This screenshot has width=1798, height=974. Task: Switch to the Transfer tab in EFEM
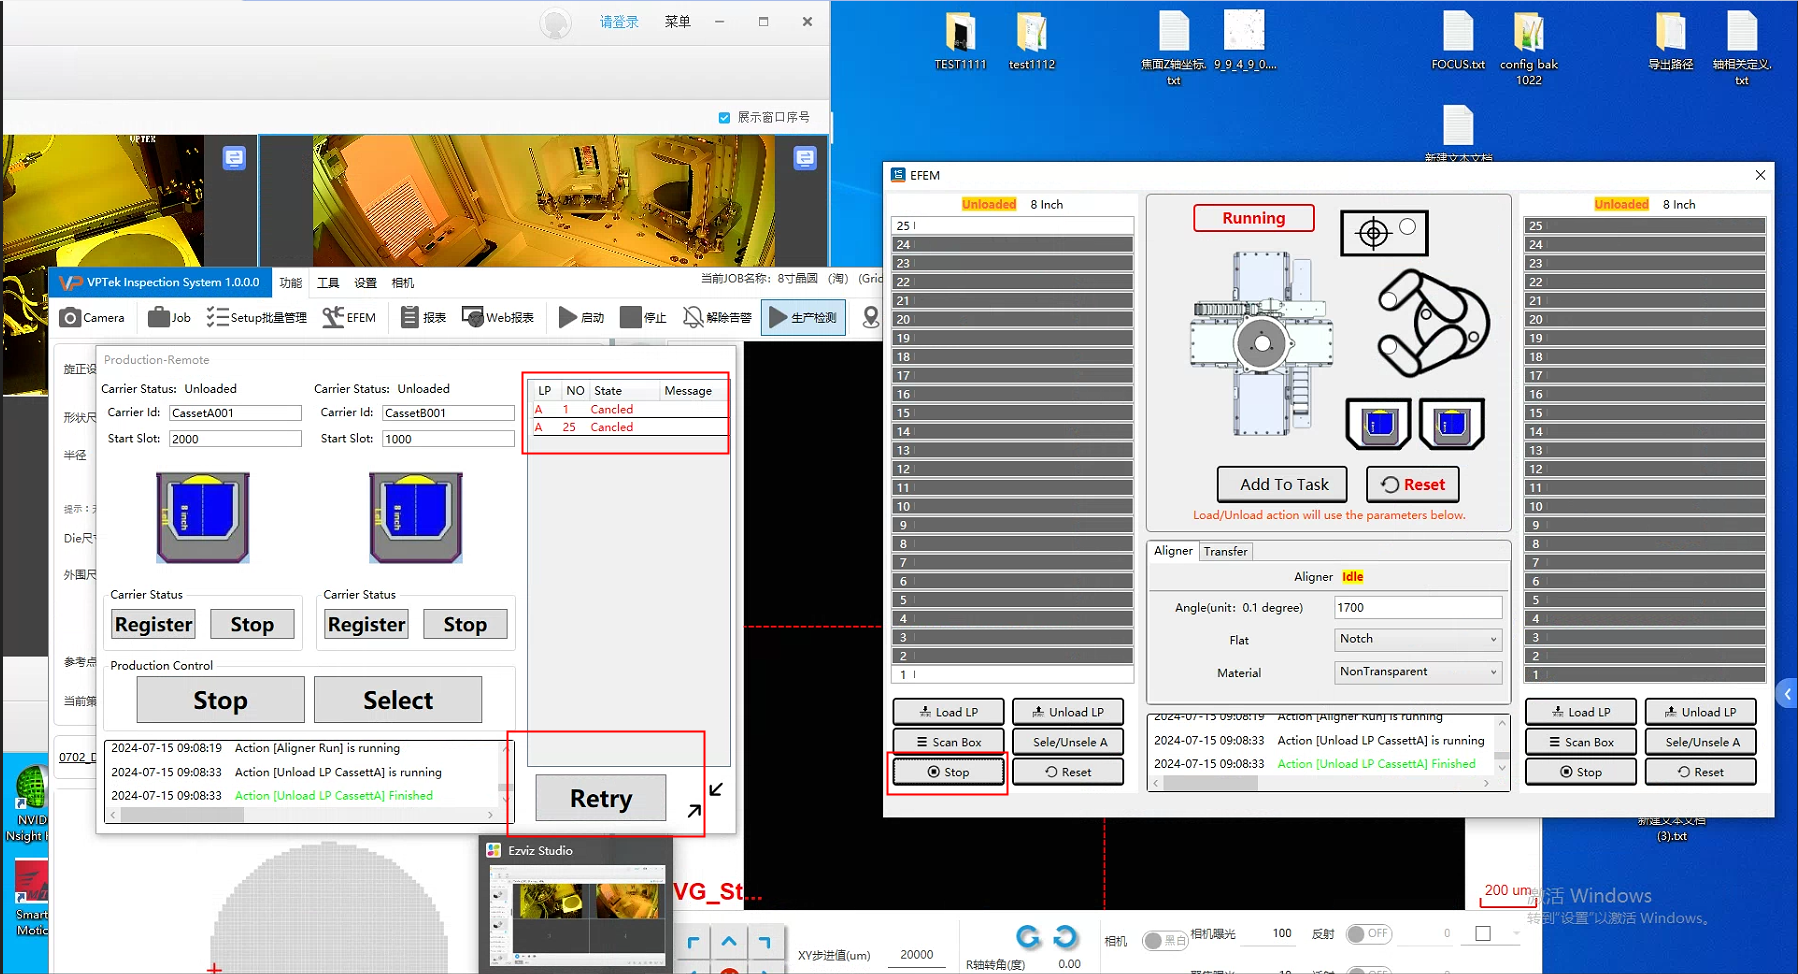pos(1225,552)
